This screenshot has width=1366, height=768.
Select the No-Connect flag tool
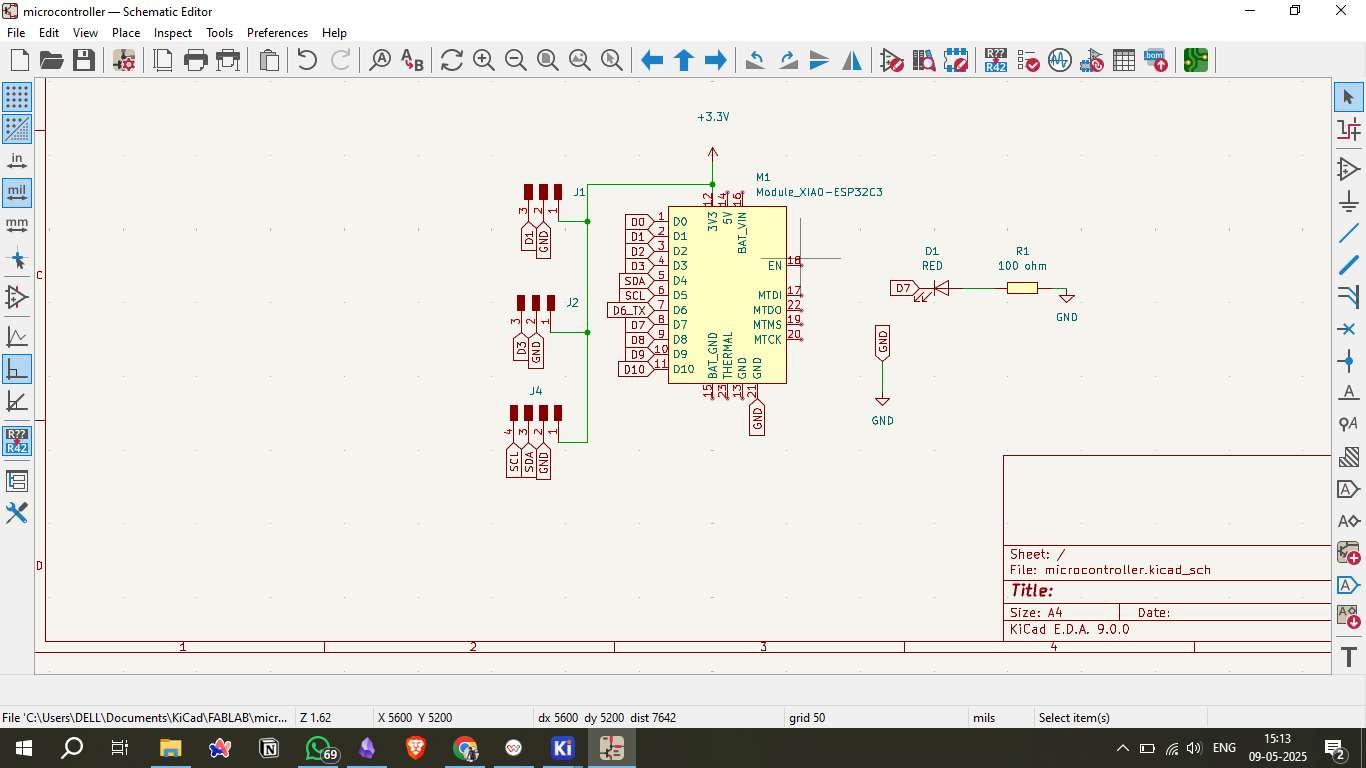pyautogui.click(x=1348, y=329)
